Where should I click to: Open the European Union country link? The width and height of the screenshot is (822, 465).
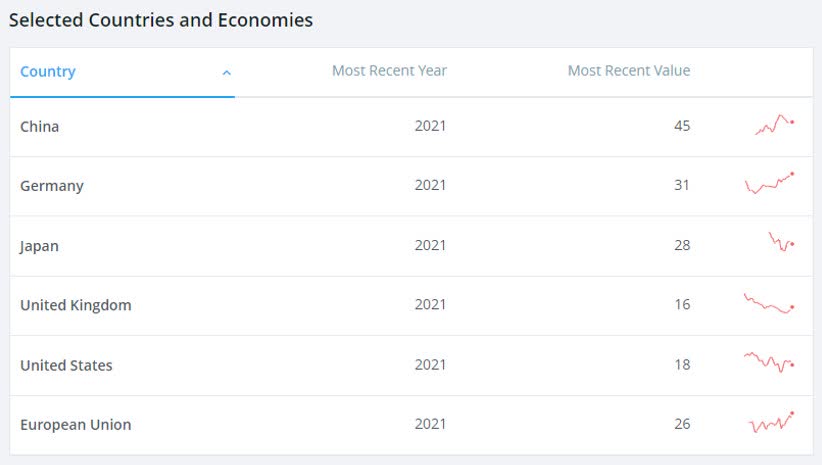pyautogui.click(x=75, y=425)
